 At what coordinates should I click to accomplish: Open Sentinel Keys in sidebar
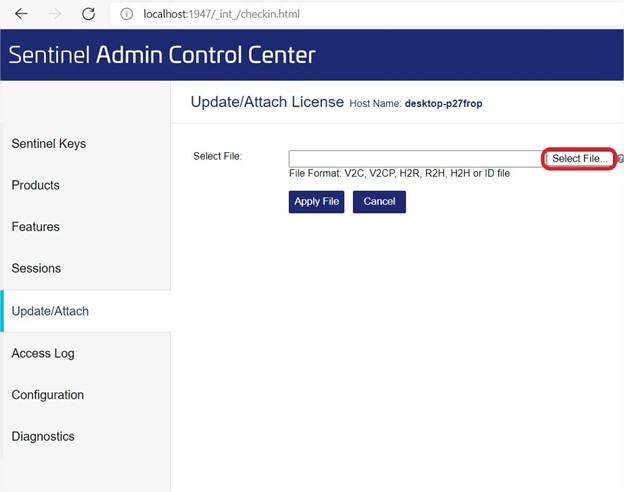[x=49, y=144]
